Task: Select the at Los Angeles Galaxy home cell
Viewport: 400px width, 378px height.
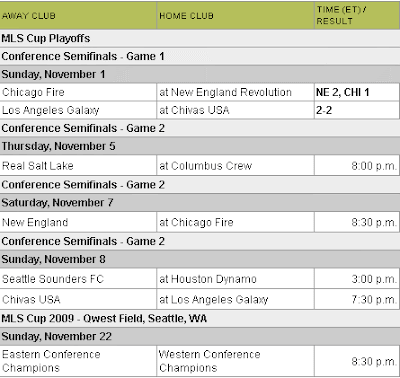Action: 235,300
